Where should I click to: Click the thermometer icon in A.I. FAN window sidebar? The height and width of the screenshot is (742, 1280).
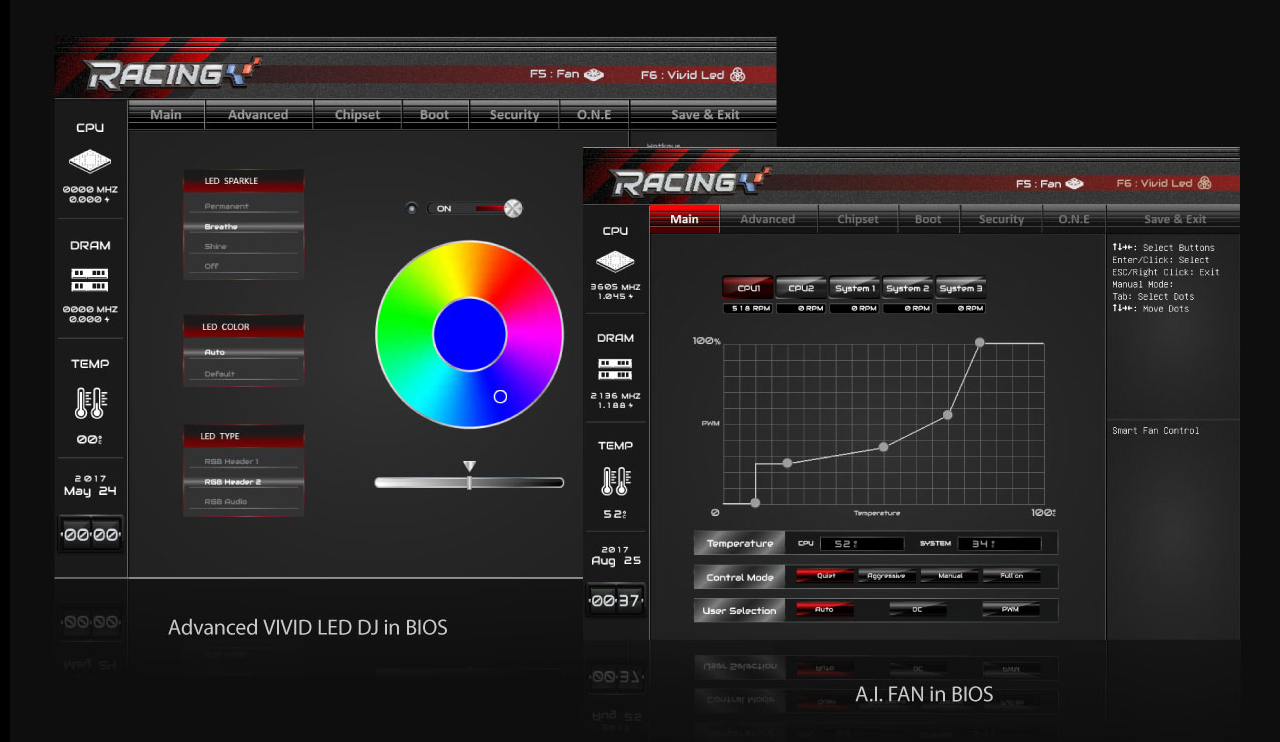615,482
